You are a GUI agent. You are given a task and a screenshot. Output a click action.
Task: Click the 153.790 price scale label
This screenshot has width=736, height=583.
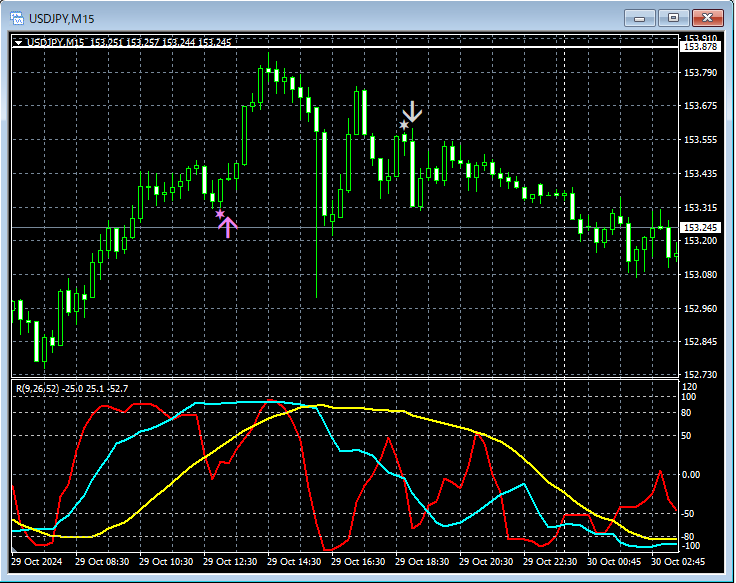click(699, 73)
